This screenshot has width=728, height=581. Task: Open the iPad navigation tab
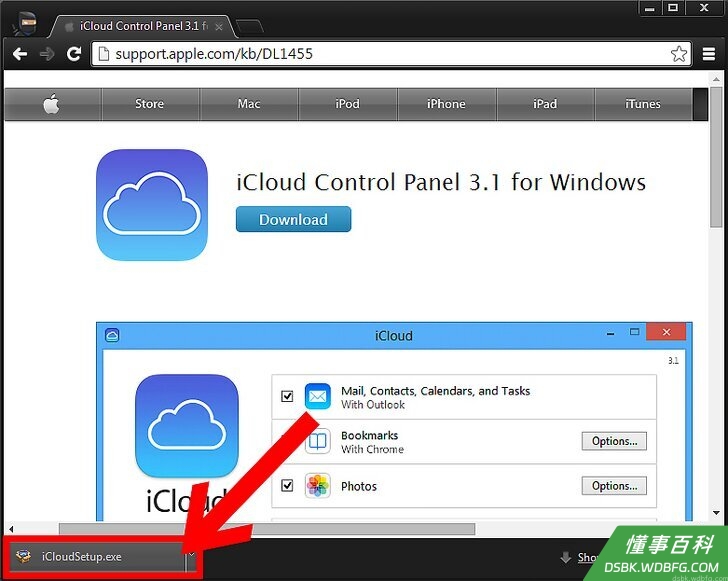coord(545,104)
